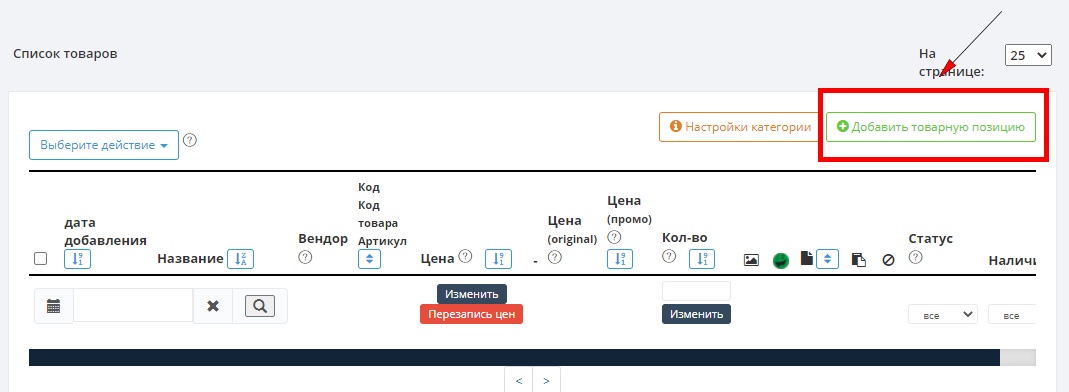Click the horizontal dark scrollbar
Viewport: 1069px width, 392px height.
coord(514,357)
